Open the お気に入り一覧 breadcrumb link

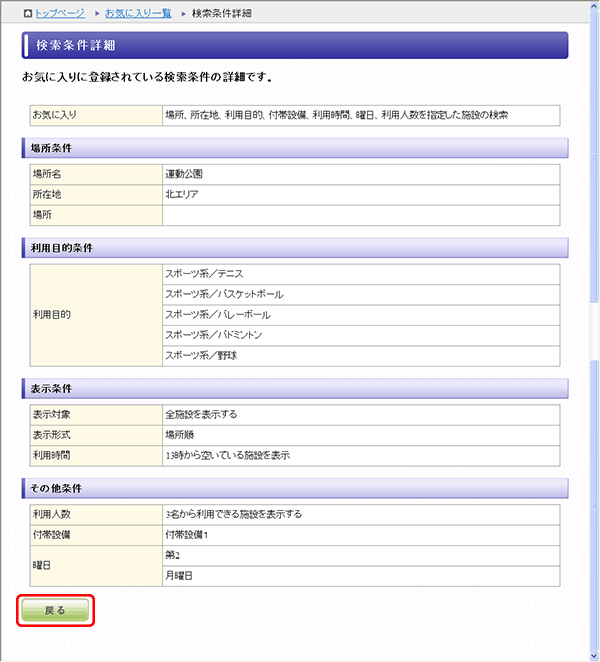(138, 13)
